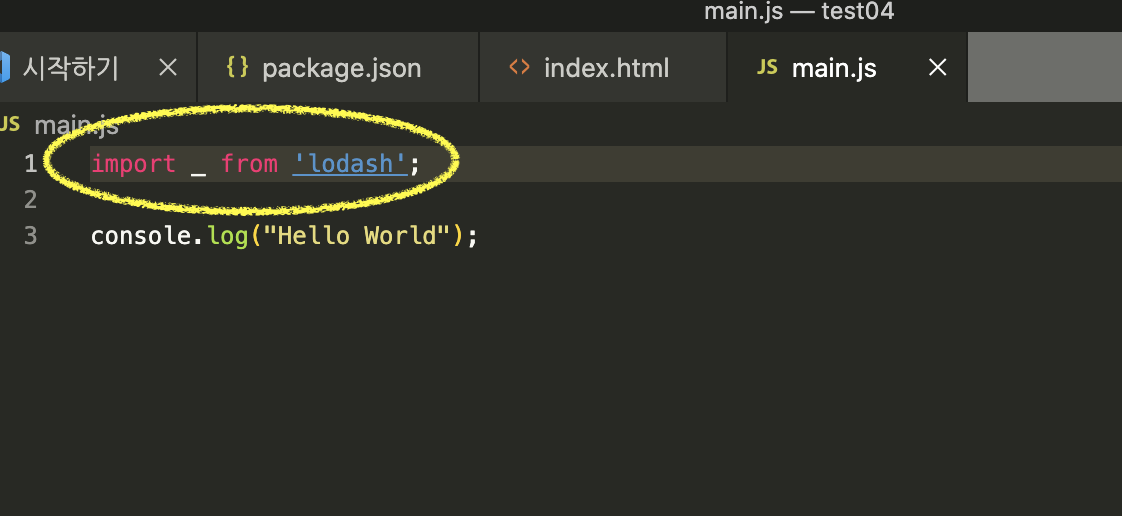Click the "Hello World" string
The width and height of the screenshot is (1122, 516).
[x=357, y=235]
